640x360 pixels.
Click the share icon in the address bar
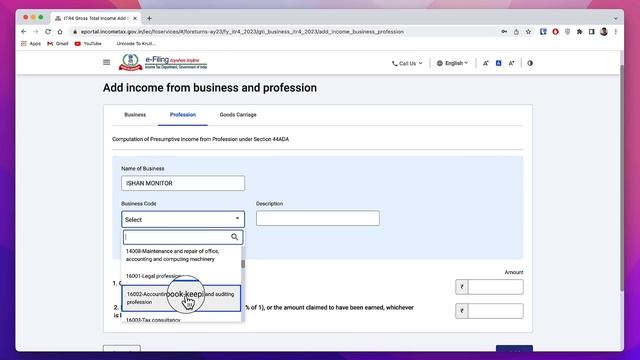point(516,31)
